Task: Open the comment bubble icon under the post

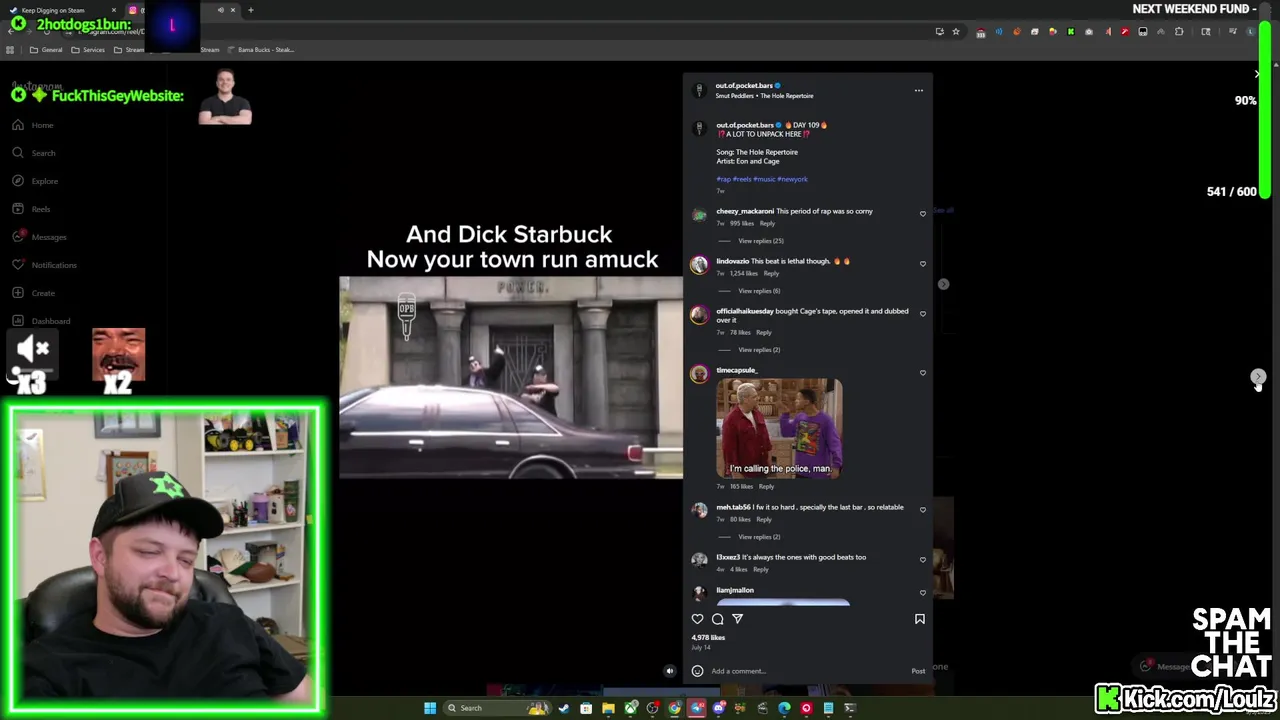Action: coord(717,619)
